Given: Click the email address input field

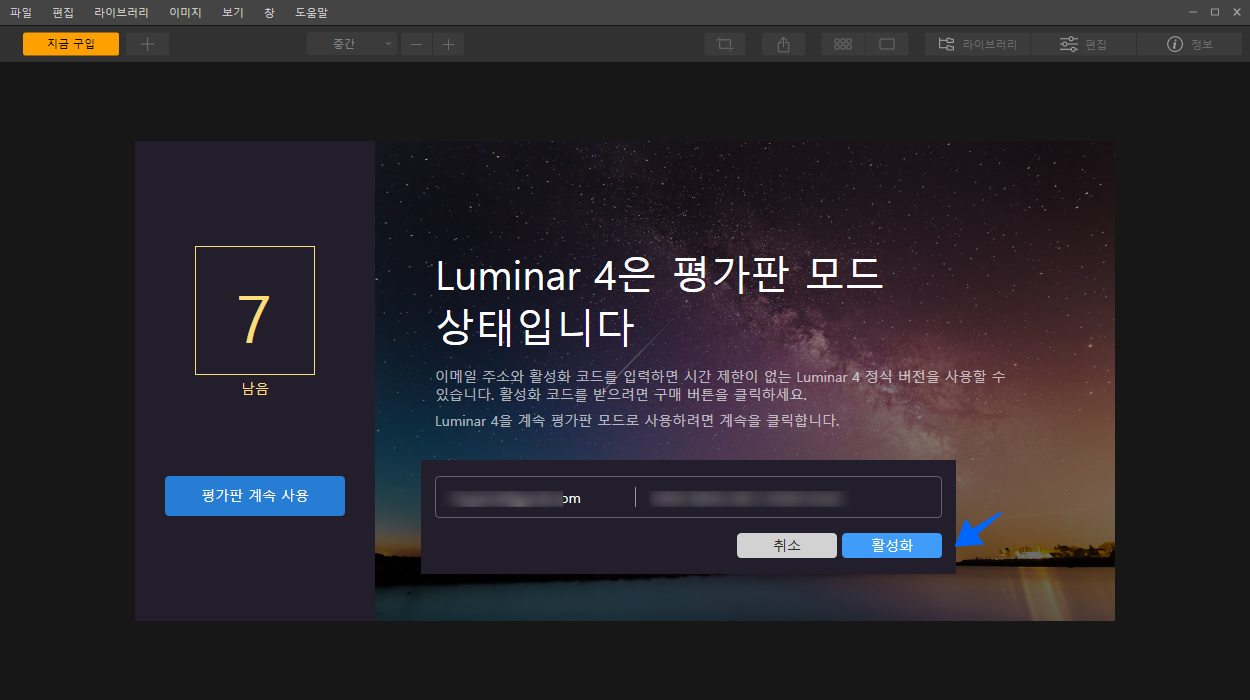Looking at the screenshot, I should click(x=535, y=497).
